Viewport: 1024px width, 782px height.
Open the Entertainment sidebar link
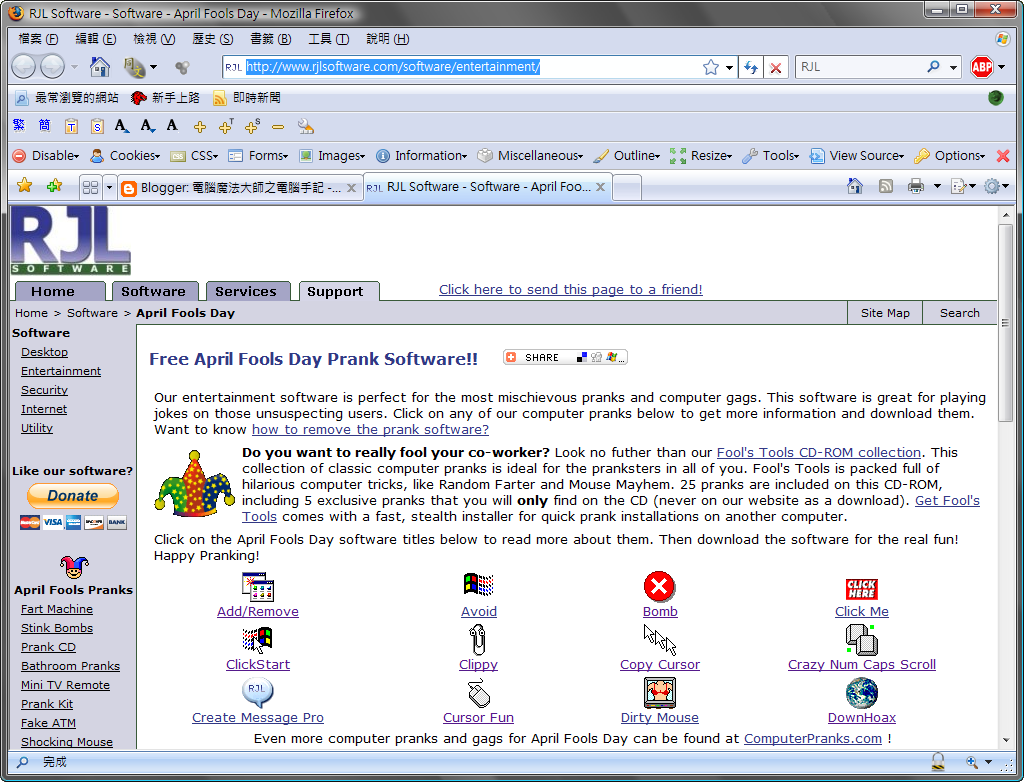point(61,371)
